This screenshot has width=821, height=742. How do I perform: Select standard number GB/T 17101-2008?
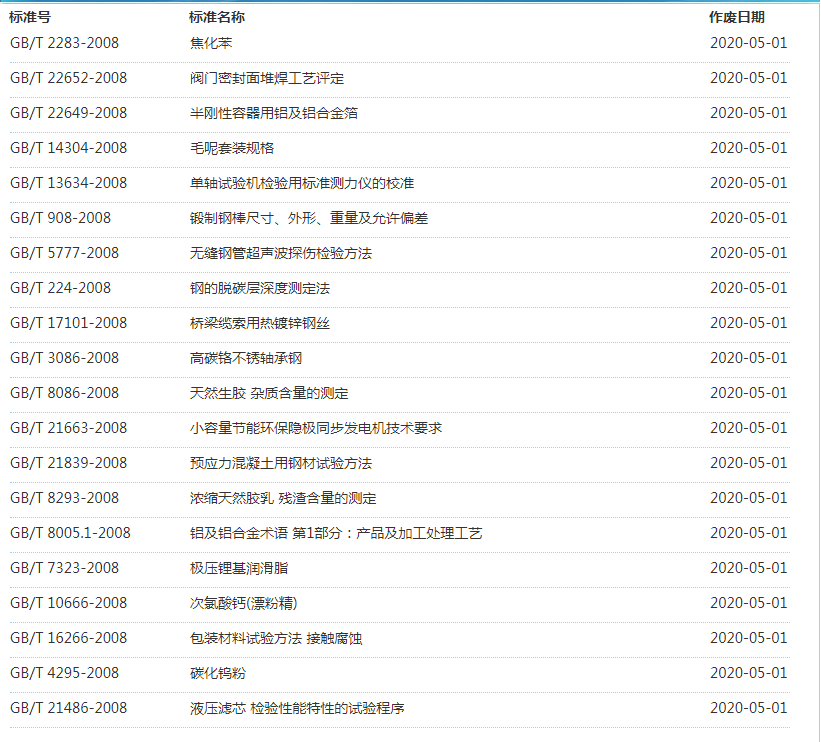(68, 323)
